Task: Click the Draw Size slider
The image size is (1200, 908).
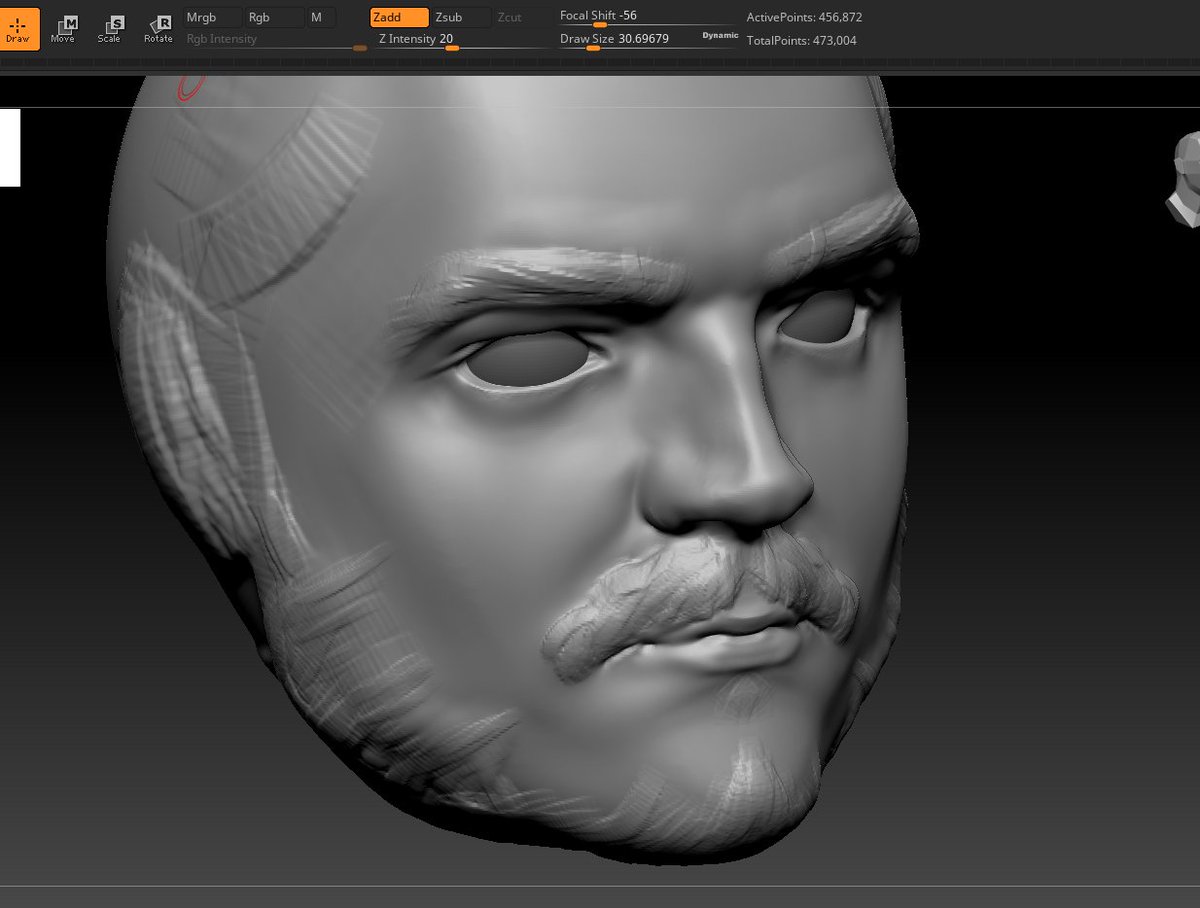Action: 628,40
